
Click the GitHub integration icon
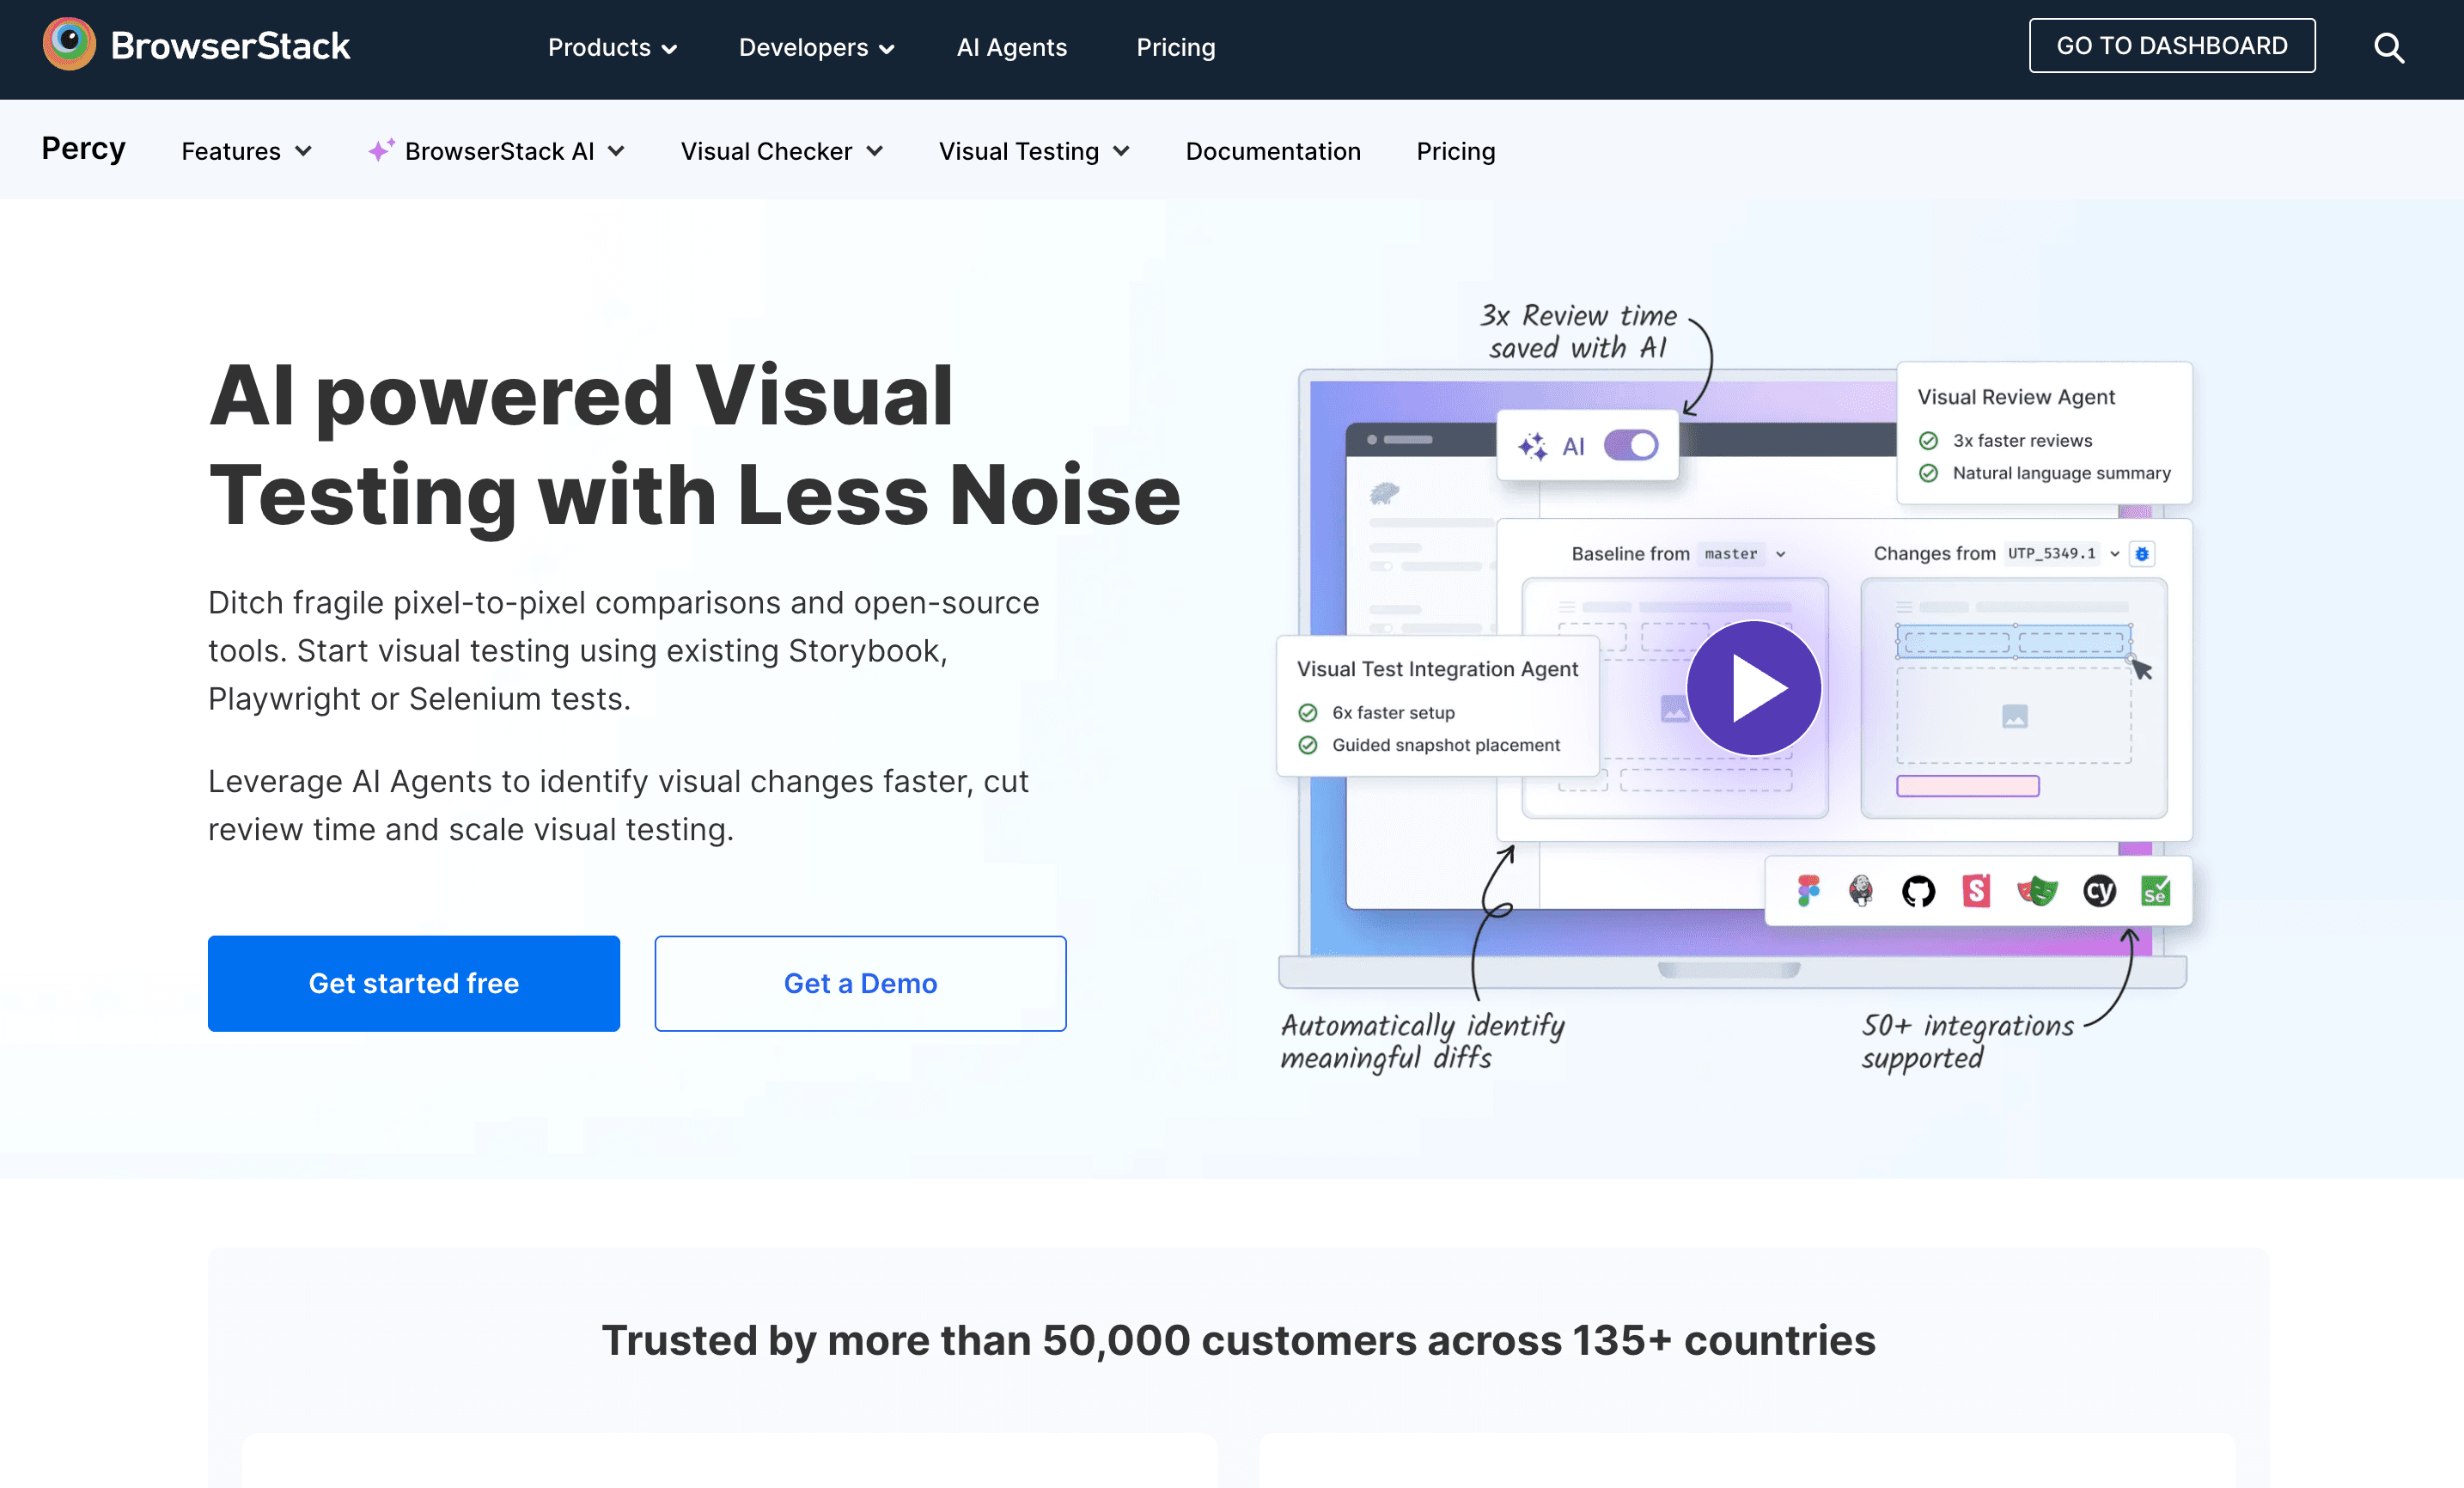pyautogui.click(x=1918, y=890)
